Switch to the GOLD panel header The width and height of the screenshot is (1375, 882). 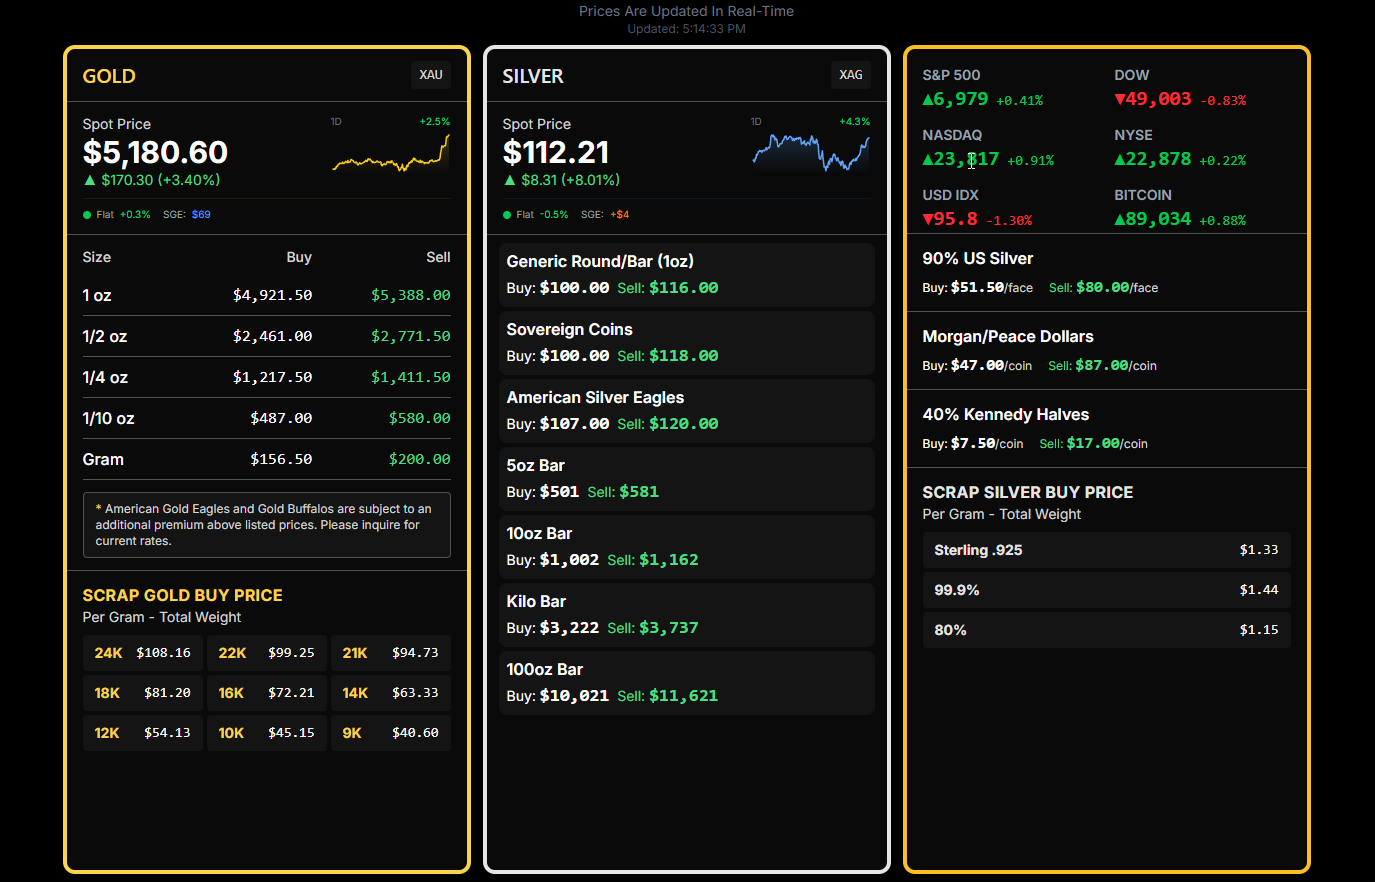point(109,76)
